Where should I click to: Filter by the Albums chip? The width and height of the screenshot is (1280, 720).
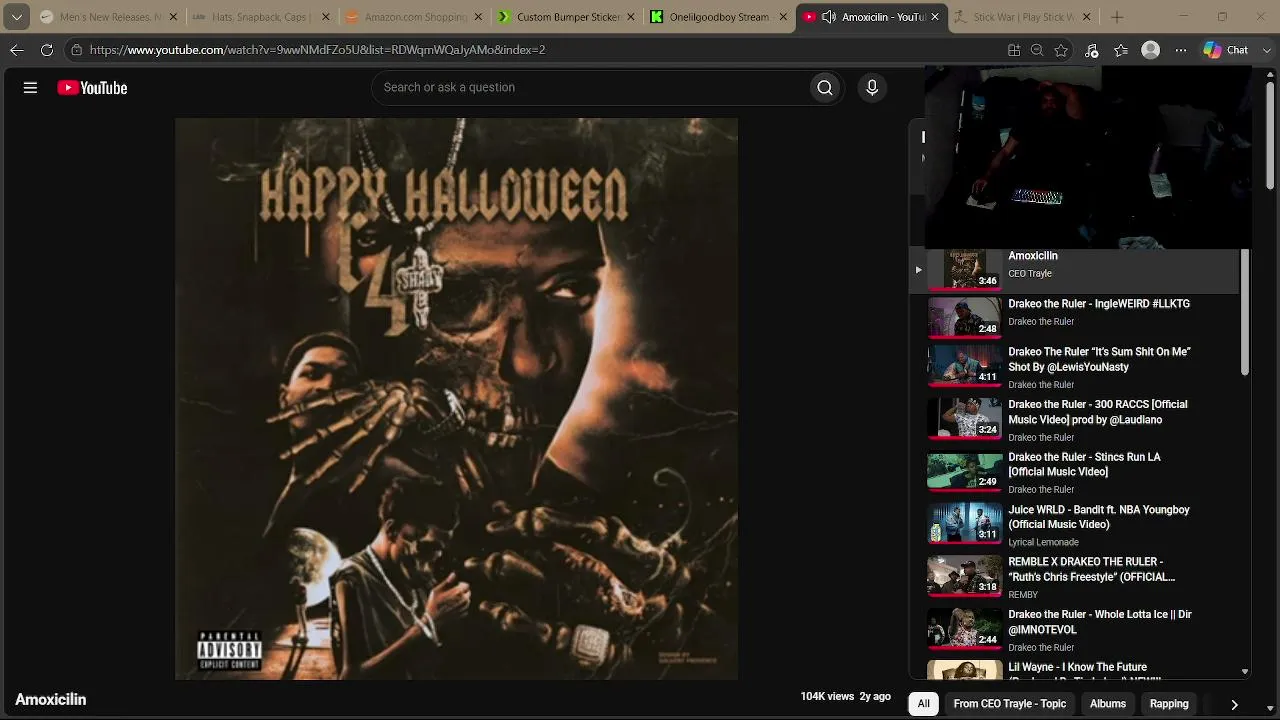[x=1108, y=704]
